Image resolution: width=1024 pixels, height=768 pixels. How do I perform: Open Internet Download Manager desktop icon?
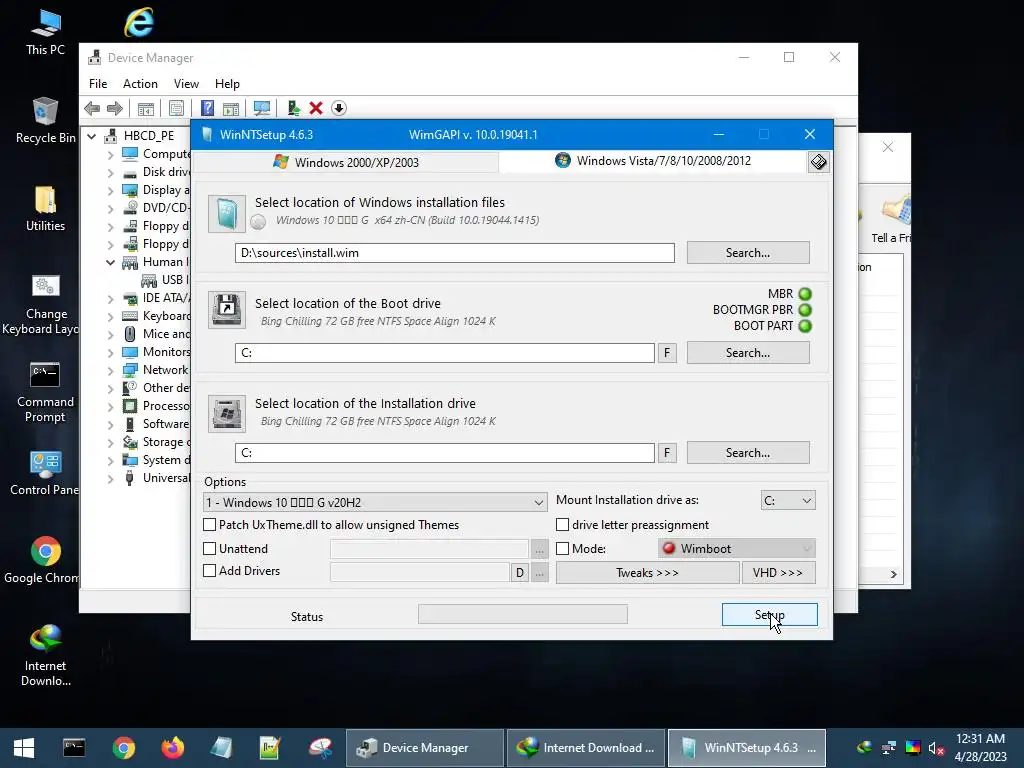pyautogui.click(x=45, y=655)
